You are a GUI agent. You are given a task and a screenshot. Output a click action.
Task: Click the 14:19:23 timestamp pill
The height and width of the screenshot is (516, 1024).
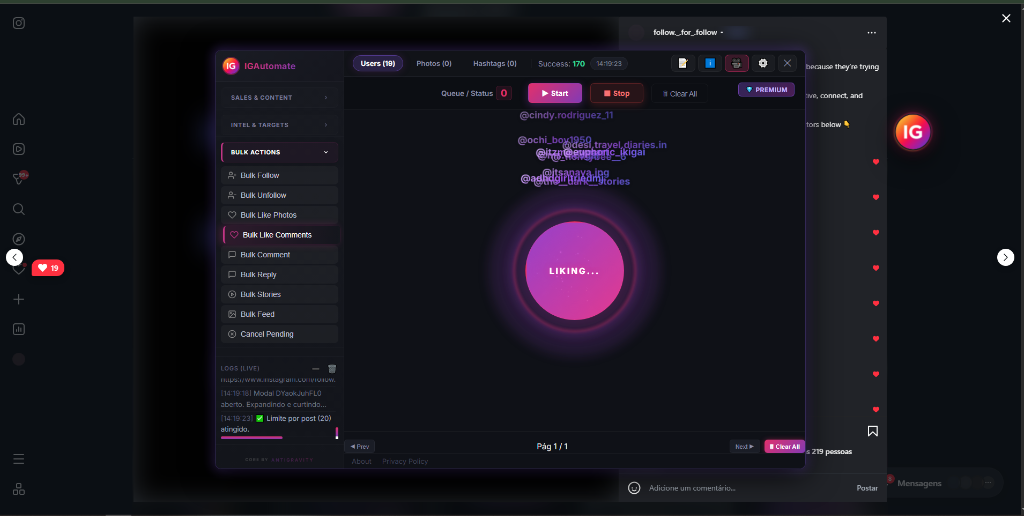pyautogui.click(x=609, y=63)
